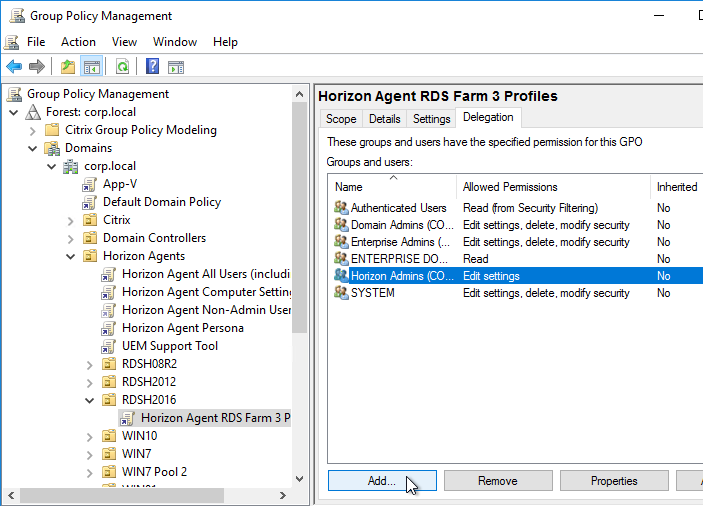Expand the WIN10 OU node
This screenshot has width=703, height=506.
click(x=89, y=437)
